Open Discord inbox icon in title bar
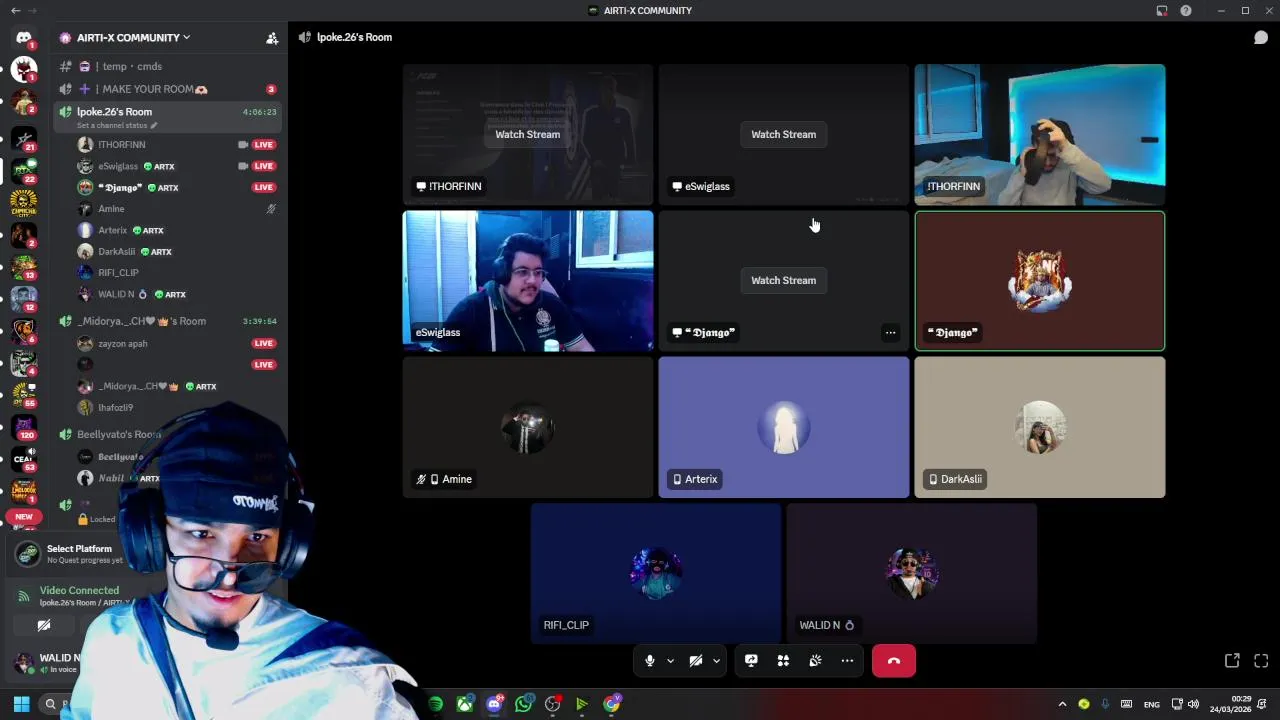The width and height of the screenshot is (1280, 720). coord(1162,10)
